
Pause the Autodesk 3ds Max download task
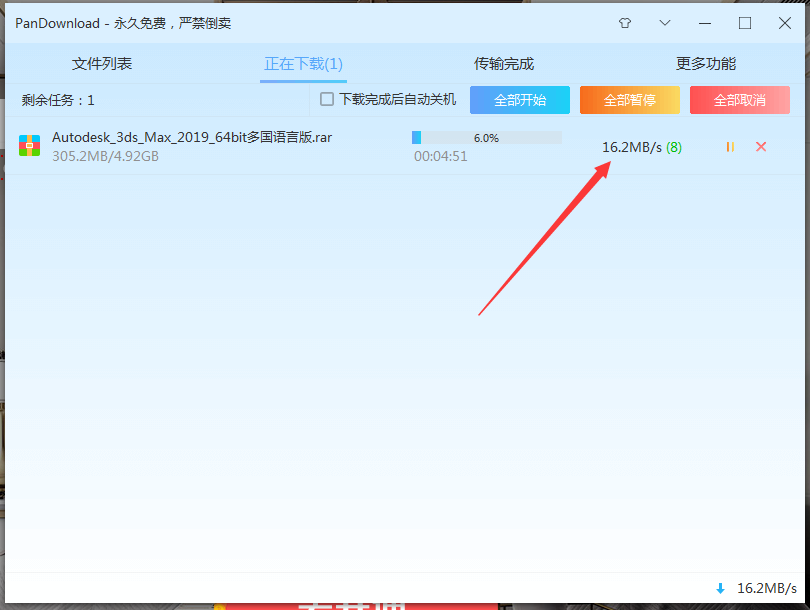tap(729, 146)
